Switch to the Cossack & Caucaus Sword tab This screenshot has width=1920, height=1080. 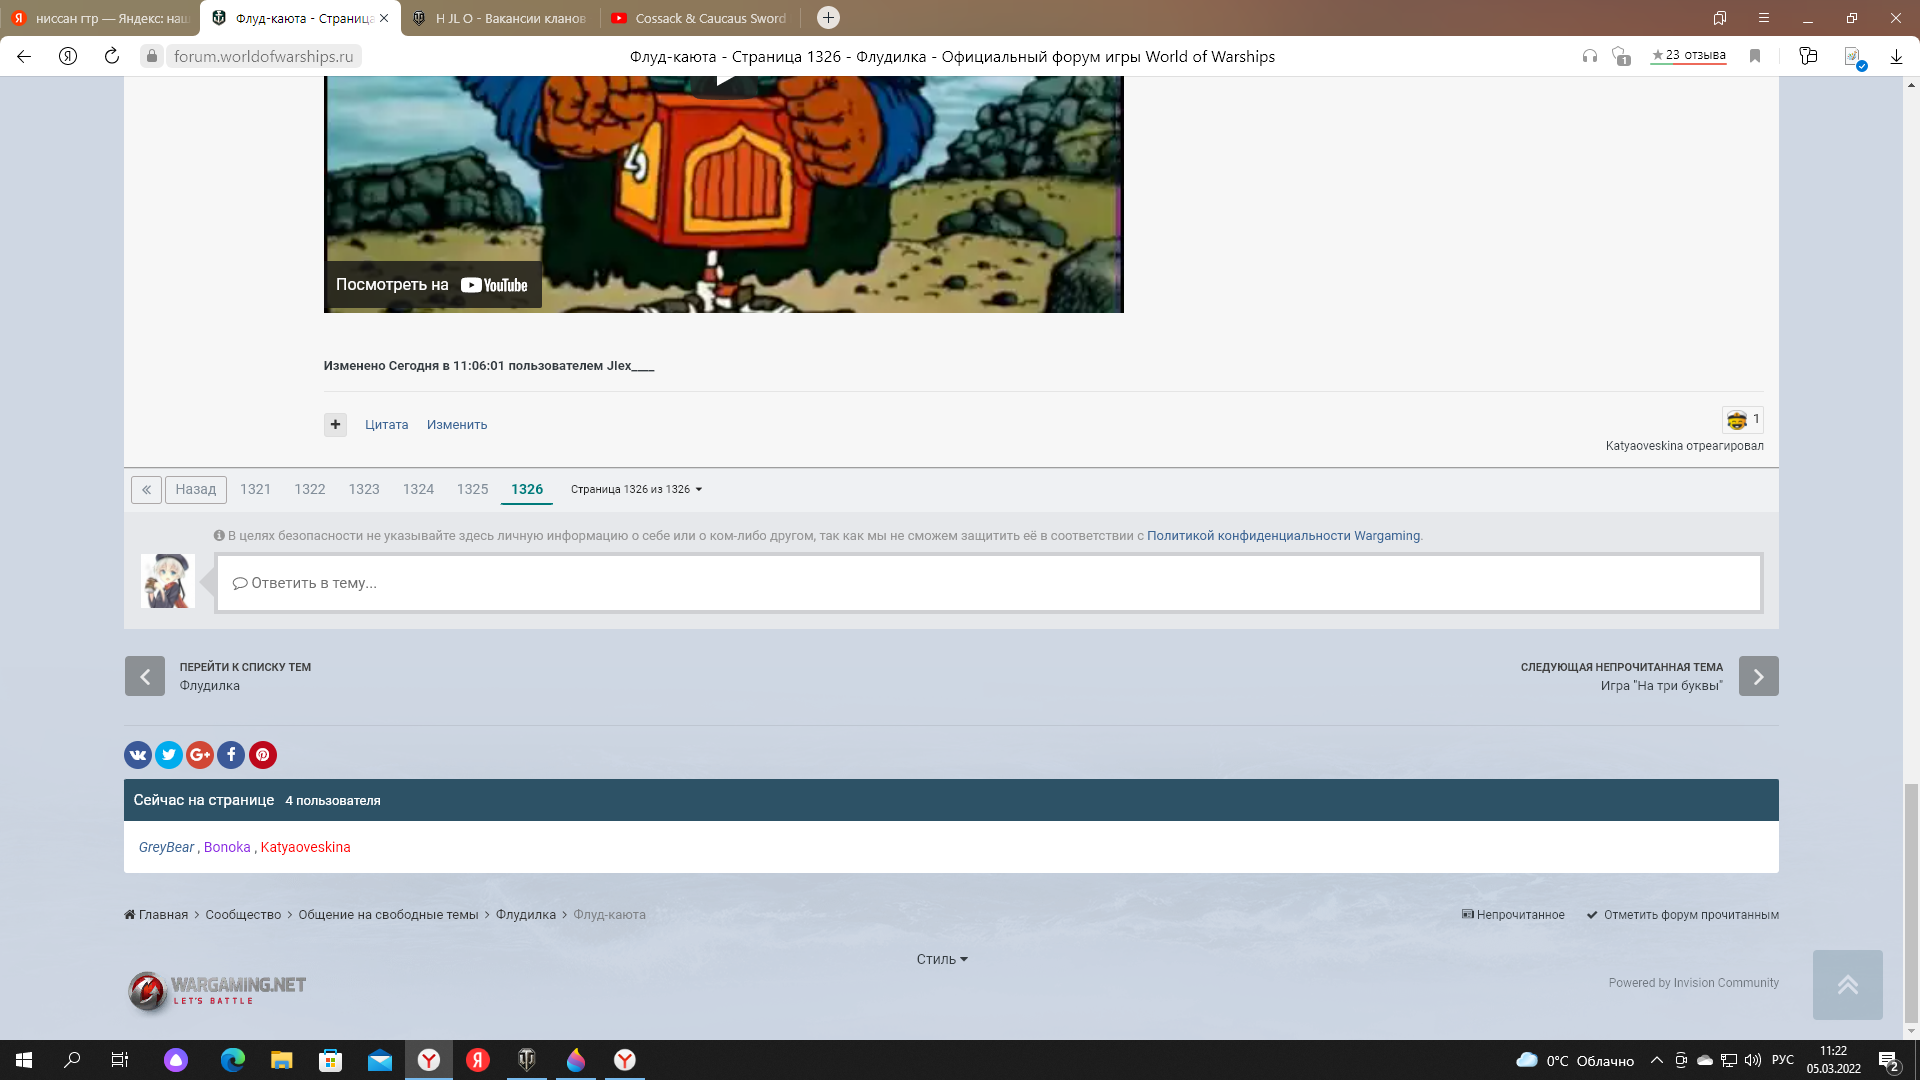pos(700,18)
